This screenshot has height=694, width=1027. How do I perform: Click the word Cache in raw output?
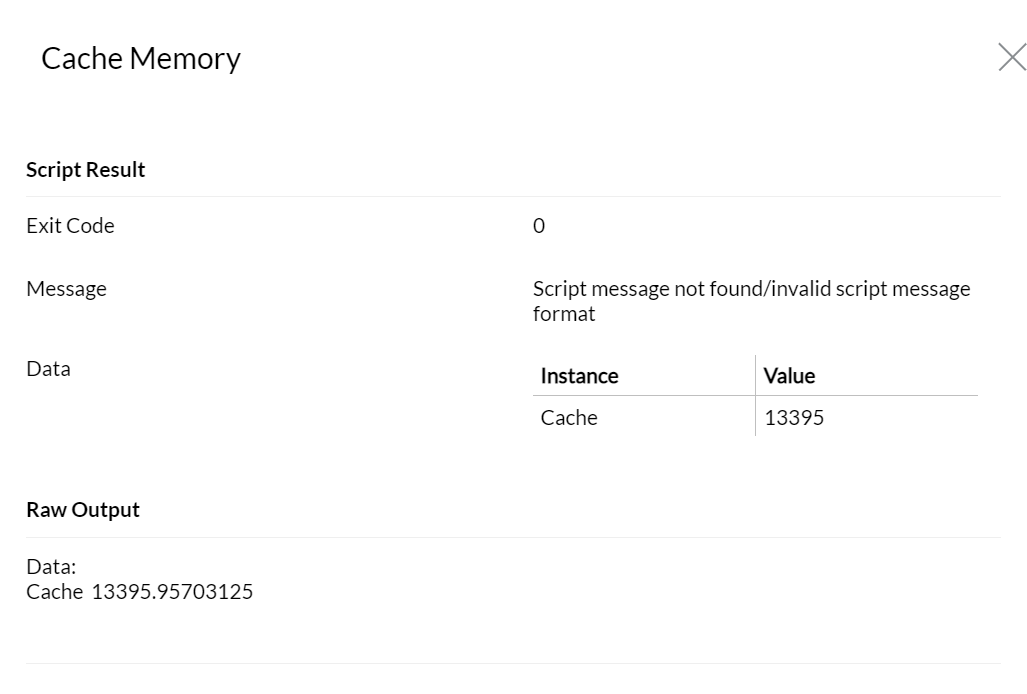[54, 592]
